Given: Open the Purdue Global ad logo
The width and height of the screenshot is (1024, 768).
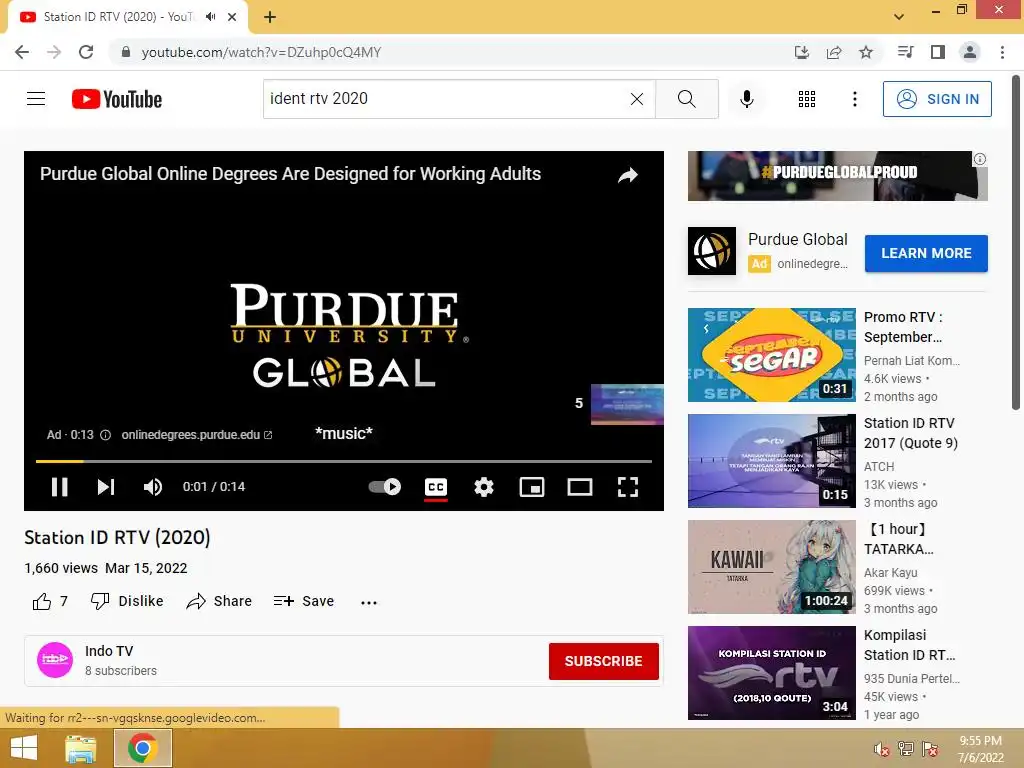Looking at the screenshot, I should tap(712, 251).
